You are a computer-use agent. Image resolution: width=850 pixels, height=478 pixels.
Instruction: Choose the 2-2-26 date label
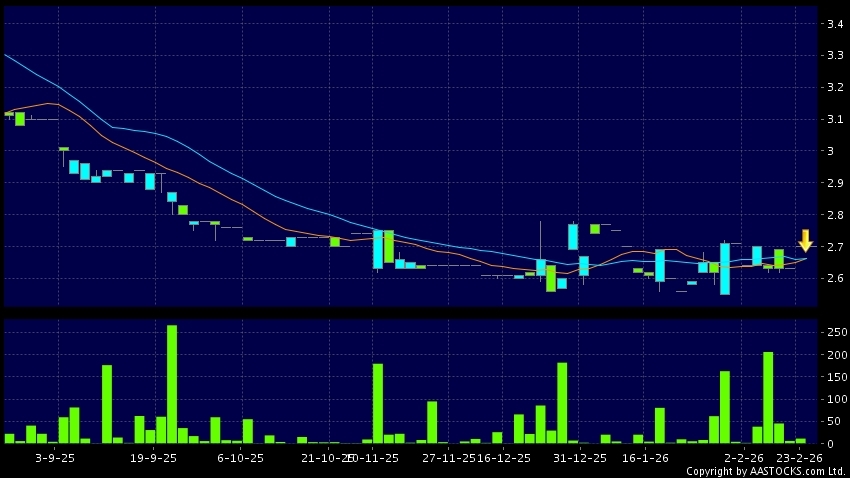[x=744, y=457]
